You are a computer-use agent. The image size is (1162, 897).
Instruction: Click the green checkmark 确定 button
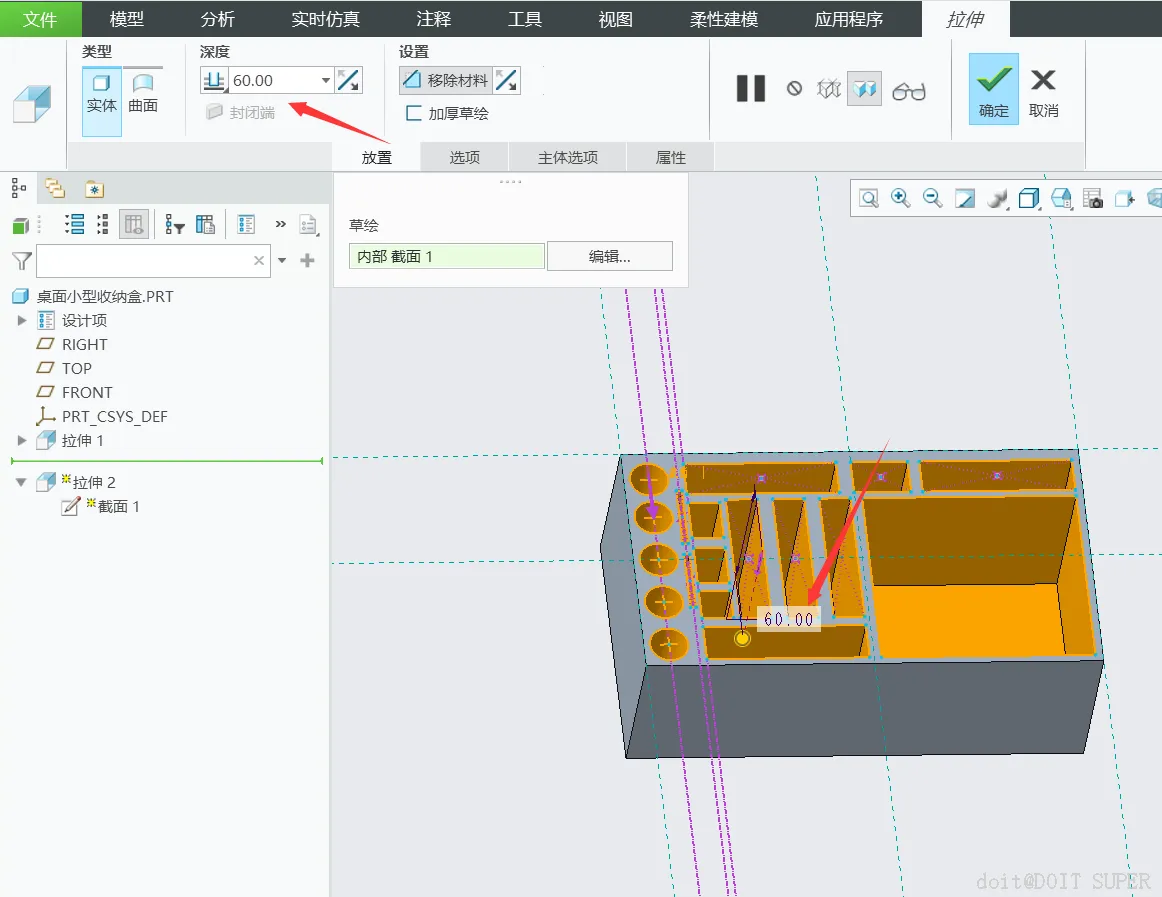(993, 89)
